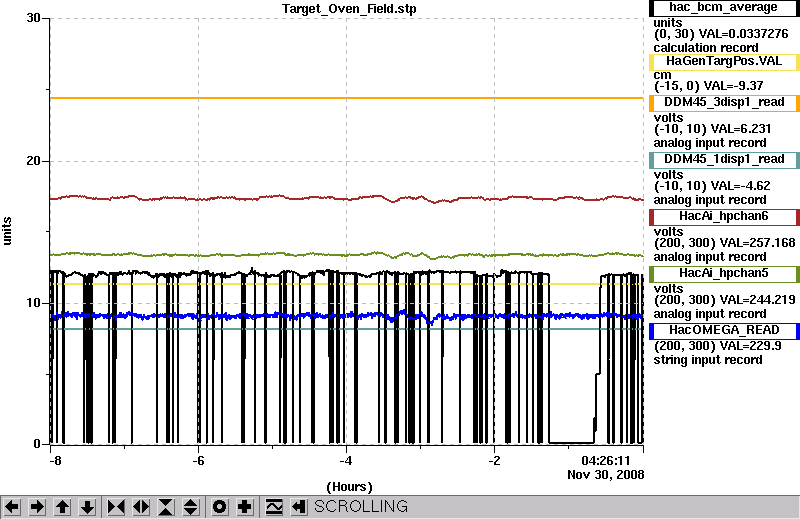
Task: Click the left arrow pan button
Action: [12, 507]
